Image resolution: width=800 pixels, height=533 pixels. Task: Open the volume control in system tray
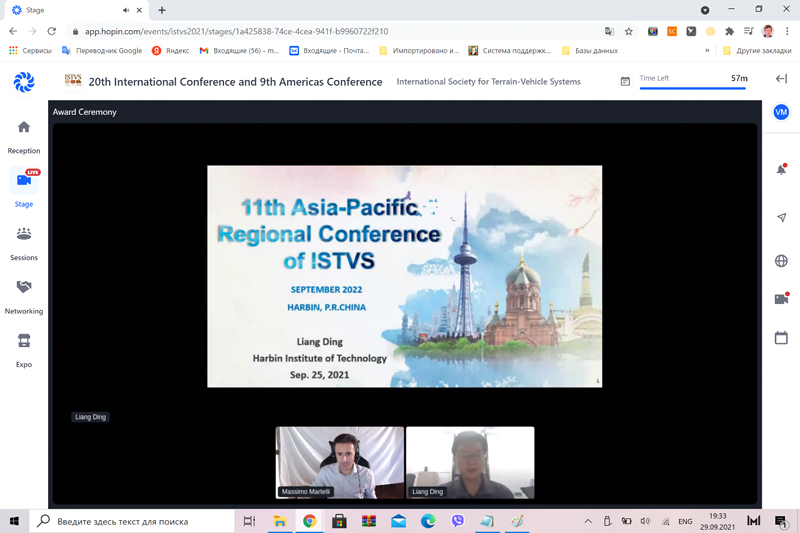click(x=645, y=521)
